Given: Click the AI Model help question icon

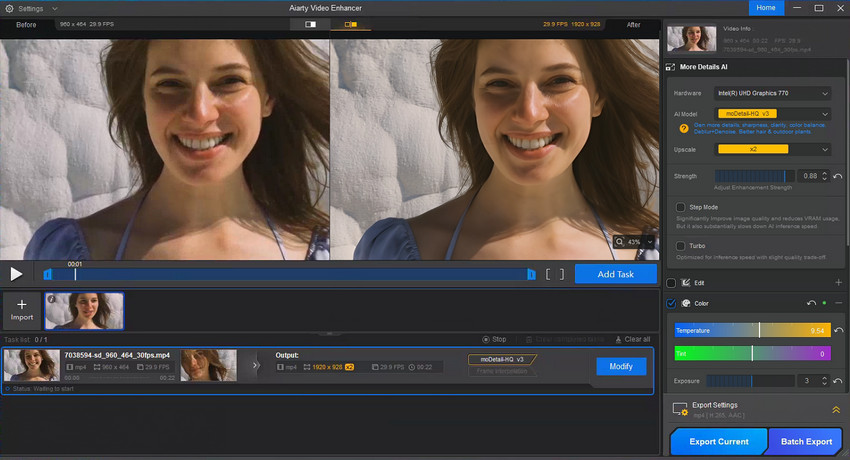Looking at the screenshot, I should [684, 128].
